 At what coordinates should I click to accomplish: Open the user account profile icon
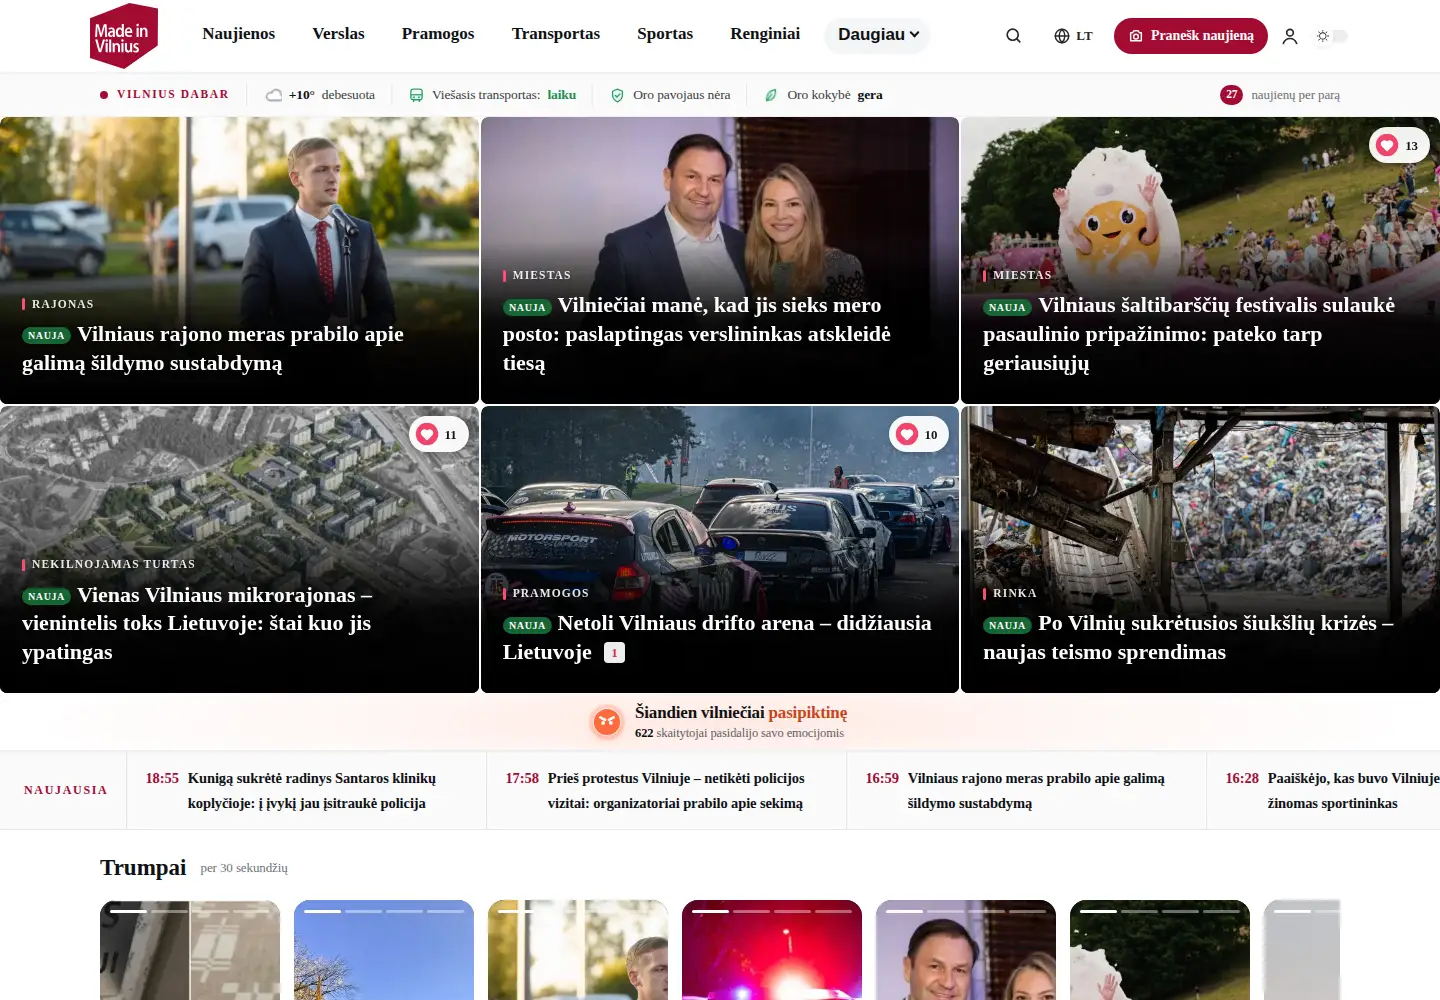tap(1290, 36)
